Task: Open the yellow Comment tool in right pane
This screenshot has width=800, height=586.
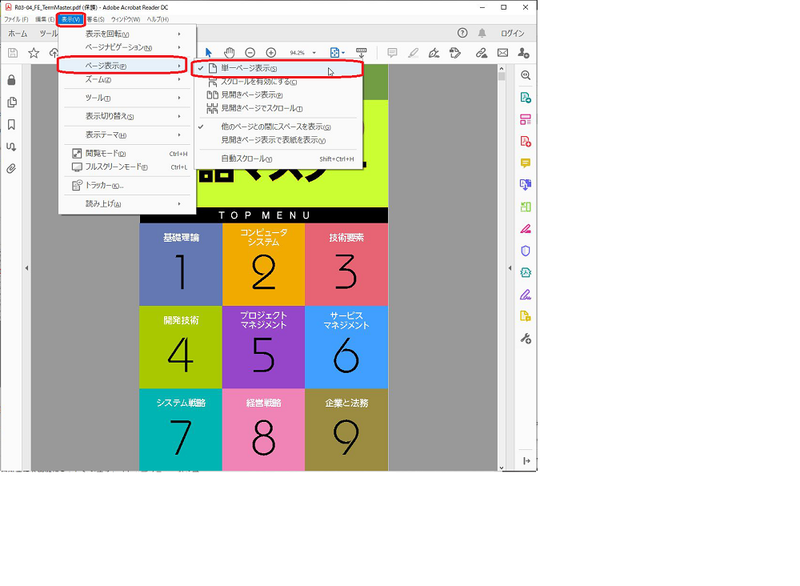Action: point(526,163)
